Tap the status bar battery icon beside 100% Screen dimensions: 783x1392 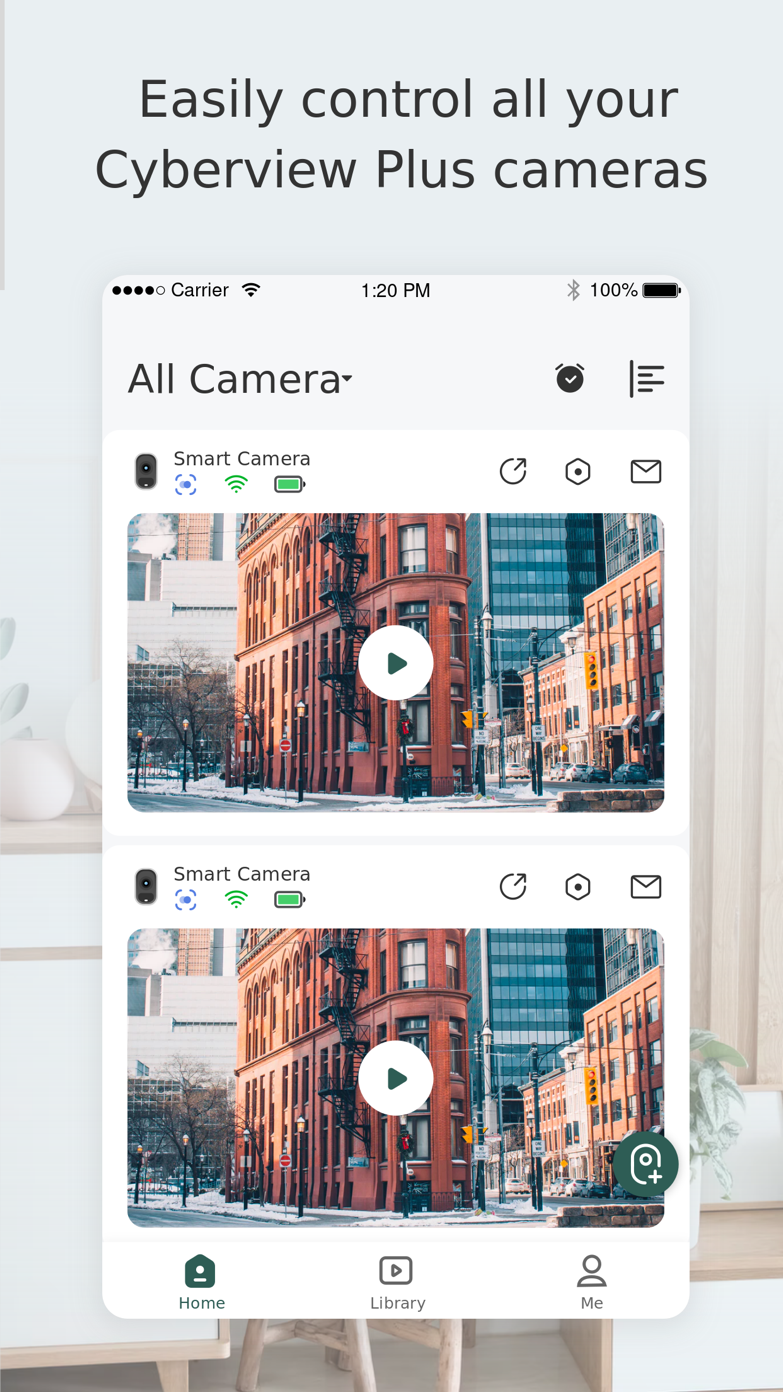pyautogui.click(x=661, y=290)
